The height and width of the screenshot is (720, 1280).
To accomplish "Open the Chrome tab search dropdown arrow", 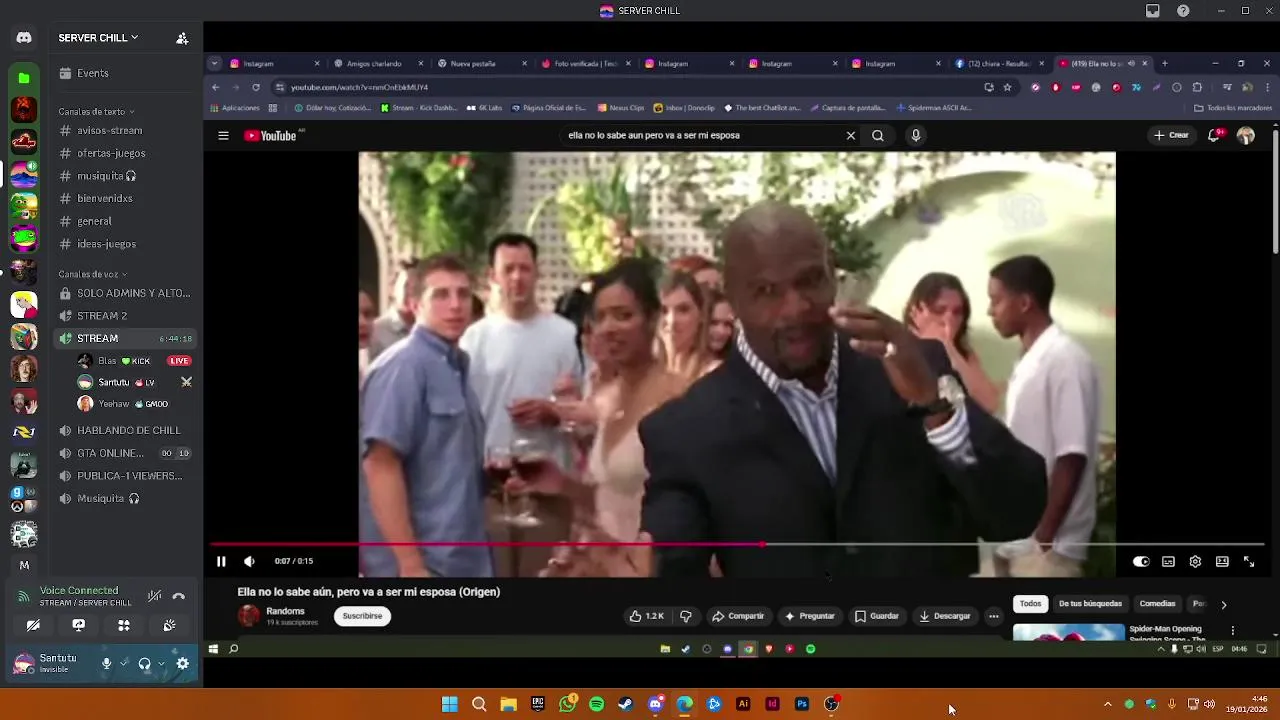I will 214,63.
